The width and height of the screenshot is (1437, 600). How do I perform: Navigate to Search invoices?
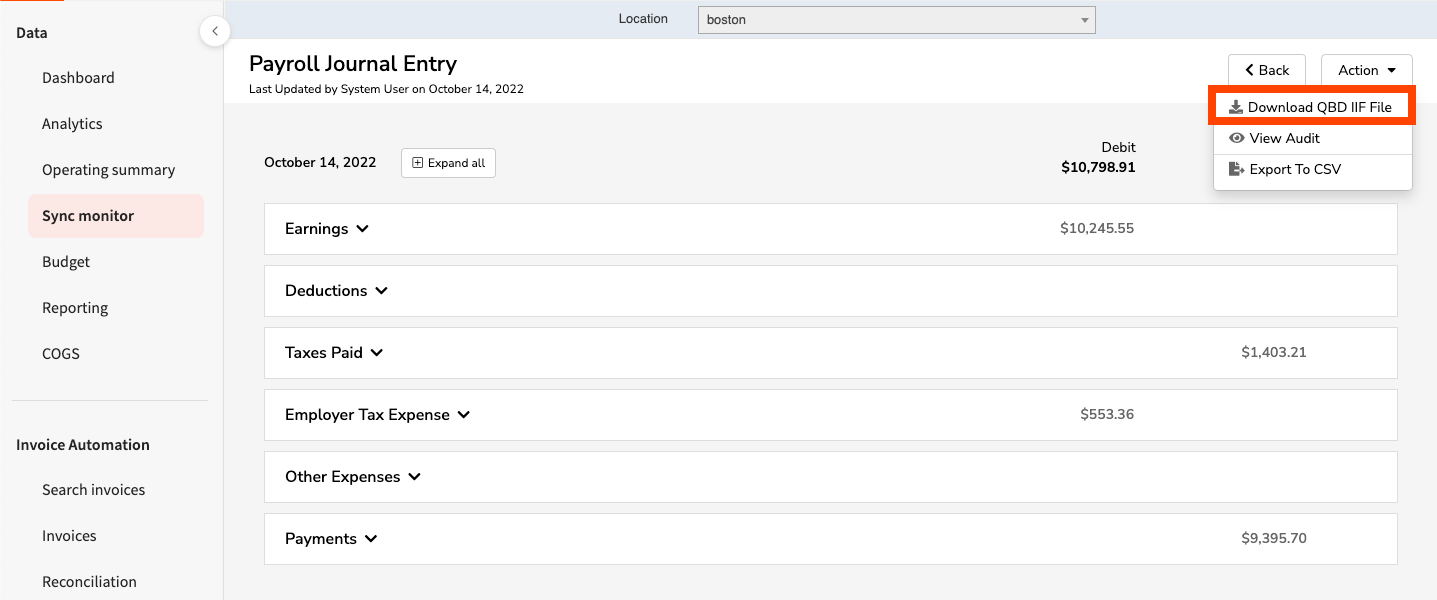pos(93,490)
